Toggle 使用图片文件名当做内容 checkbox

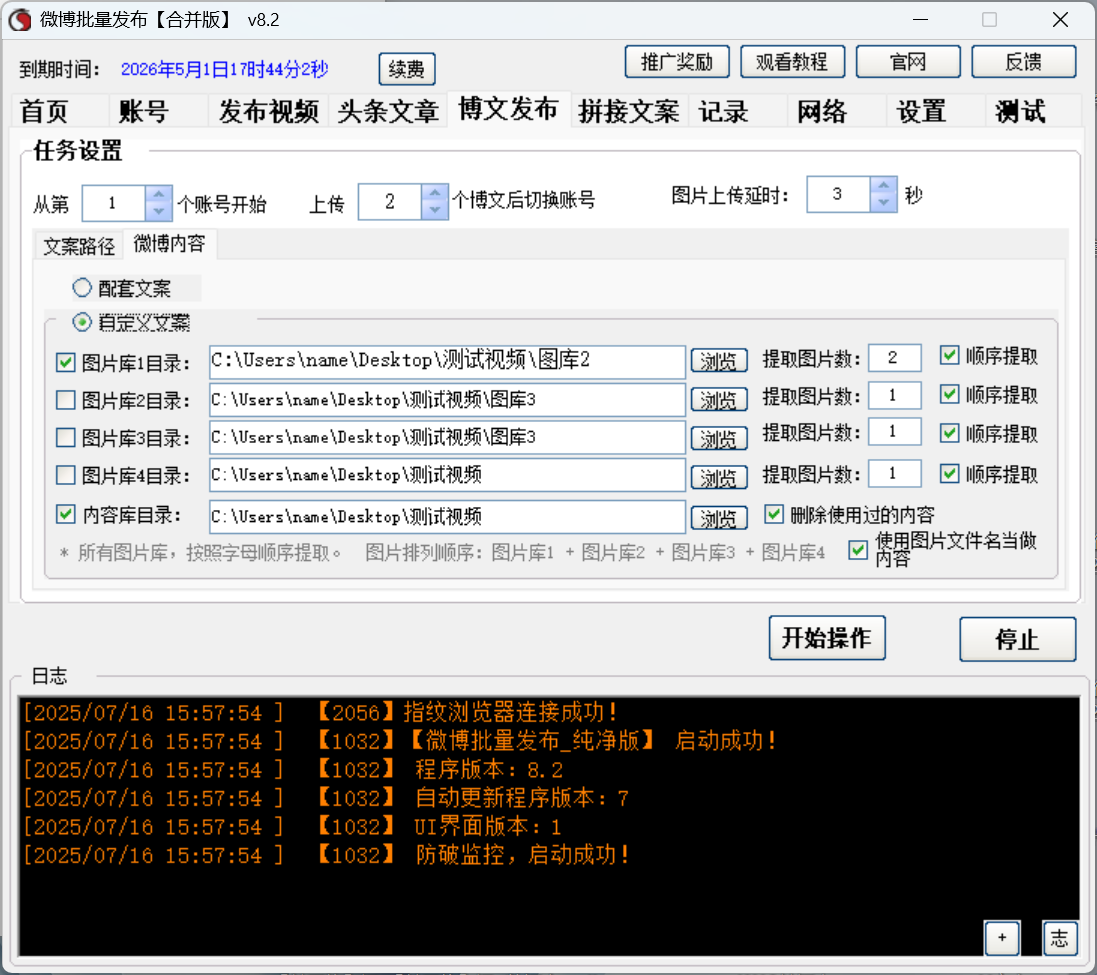click(858, 550)
